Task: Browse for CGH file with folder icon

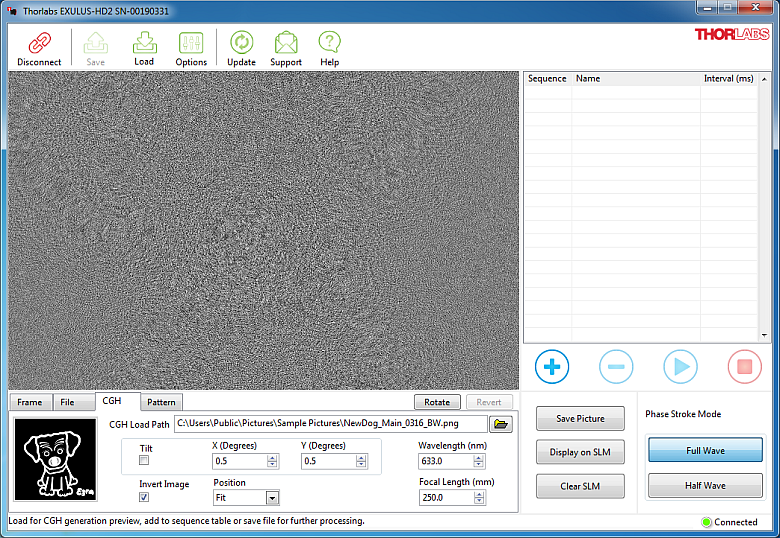Action: tap(501, 424)
